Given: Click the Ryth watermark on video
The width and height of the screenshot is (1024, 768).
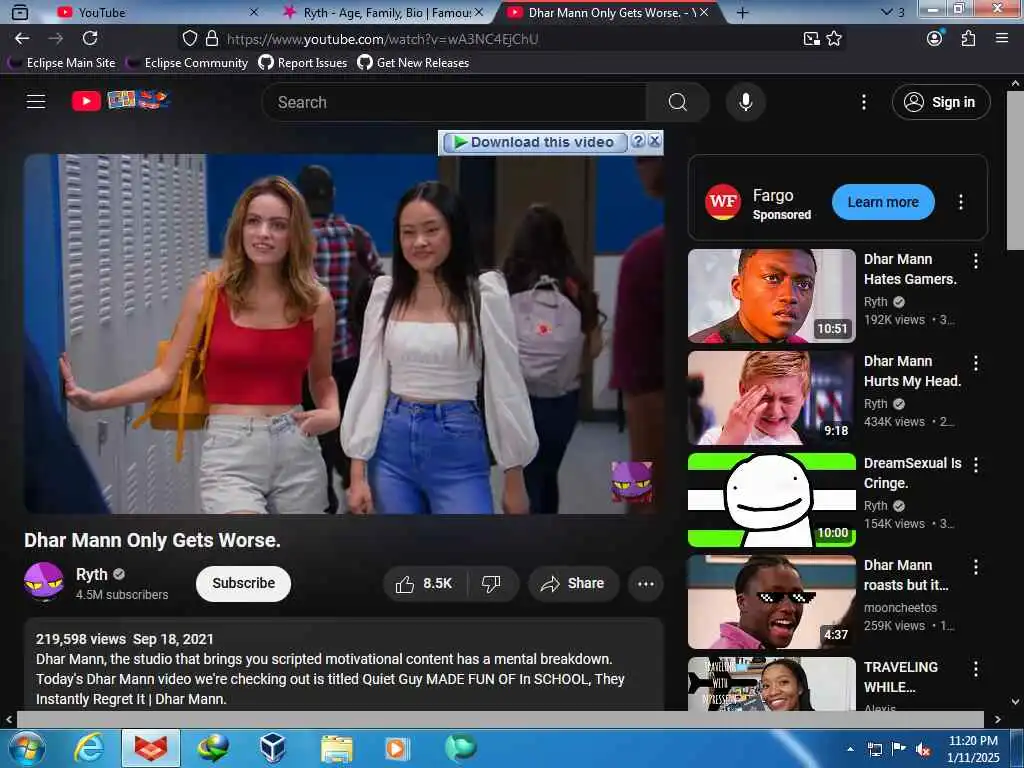Looking at the screenshot, I should (x=631, y=482).
